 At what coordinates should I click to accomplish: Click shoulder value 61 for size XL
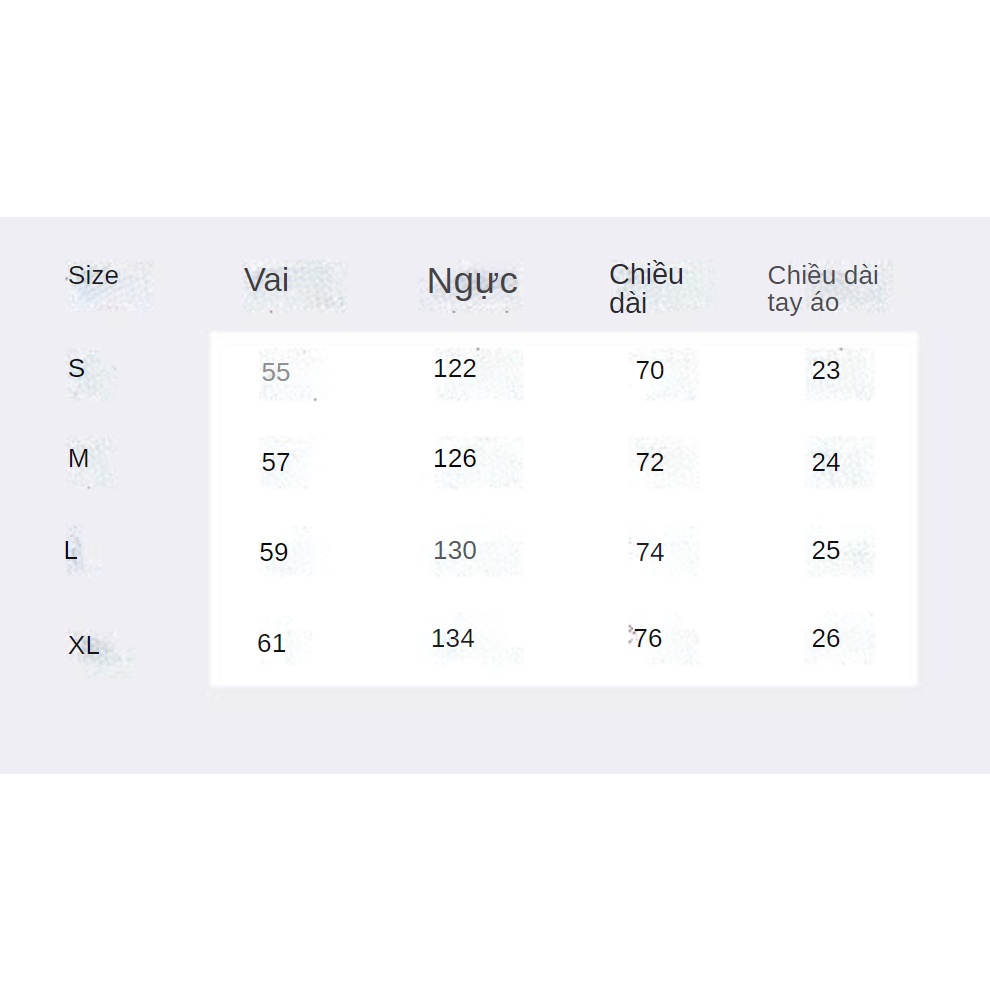[x=272, y=643]
